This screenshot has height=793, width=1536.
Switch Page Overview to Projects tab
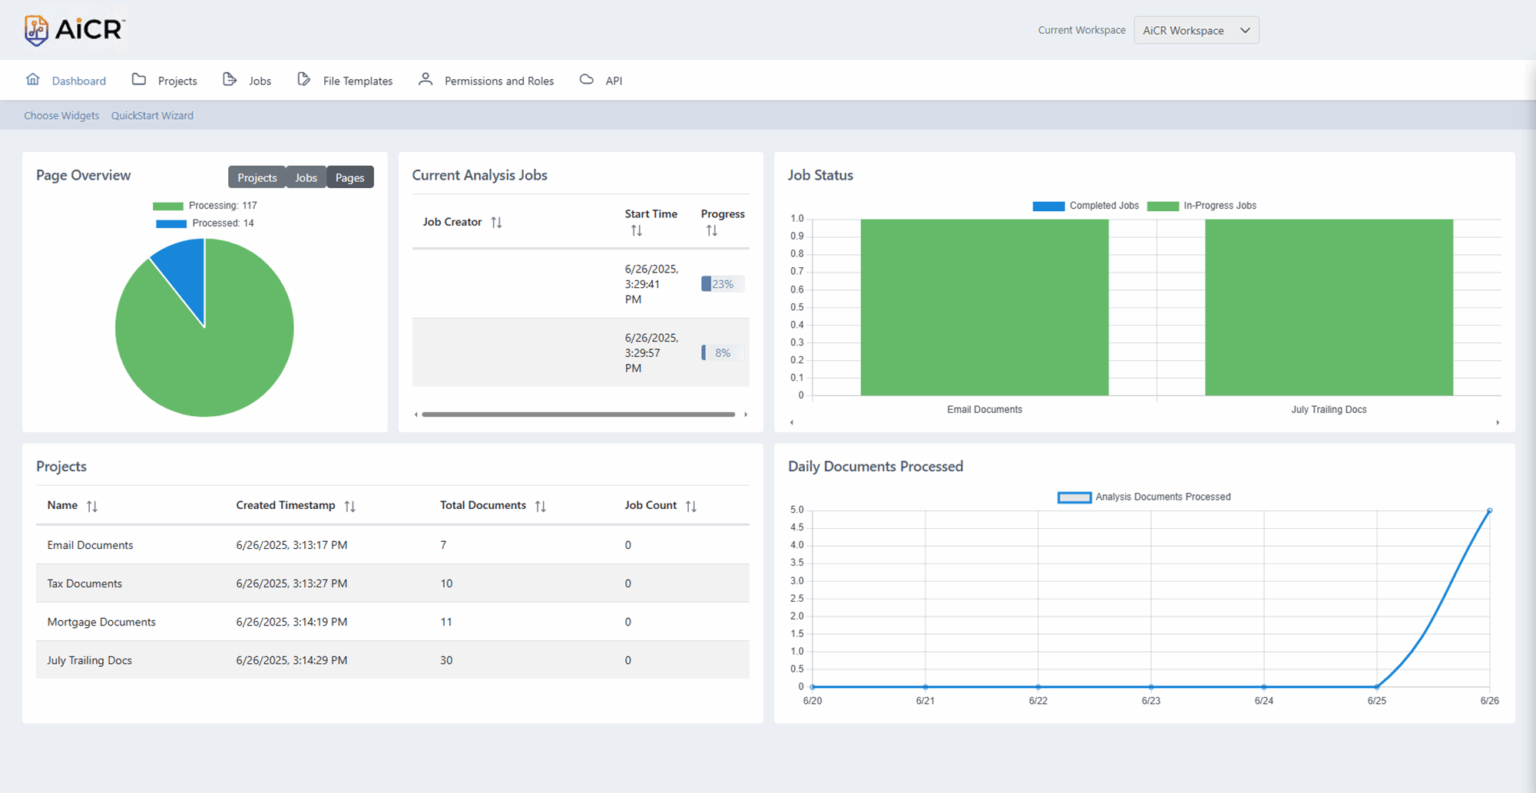click(257, 177)
